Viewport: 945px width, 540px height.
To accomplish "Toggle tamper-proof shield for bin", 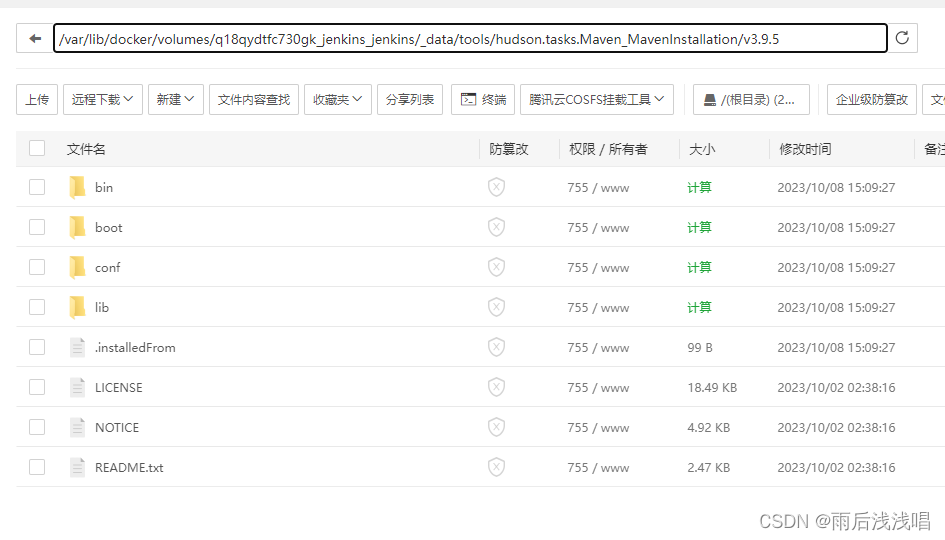I will pyautogui.click(x=496, y=187).
